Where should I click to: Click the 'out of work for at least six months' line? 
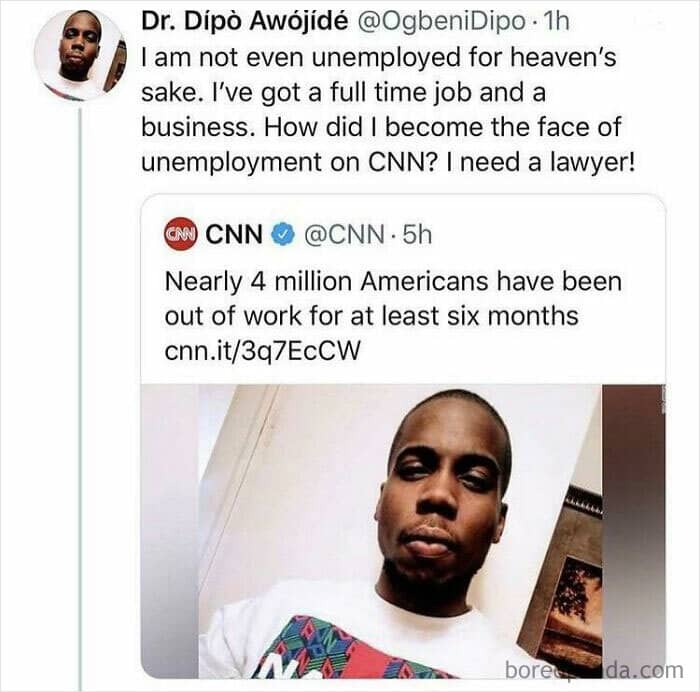(x=371, y=316)
